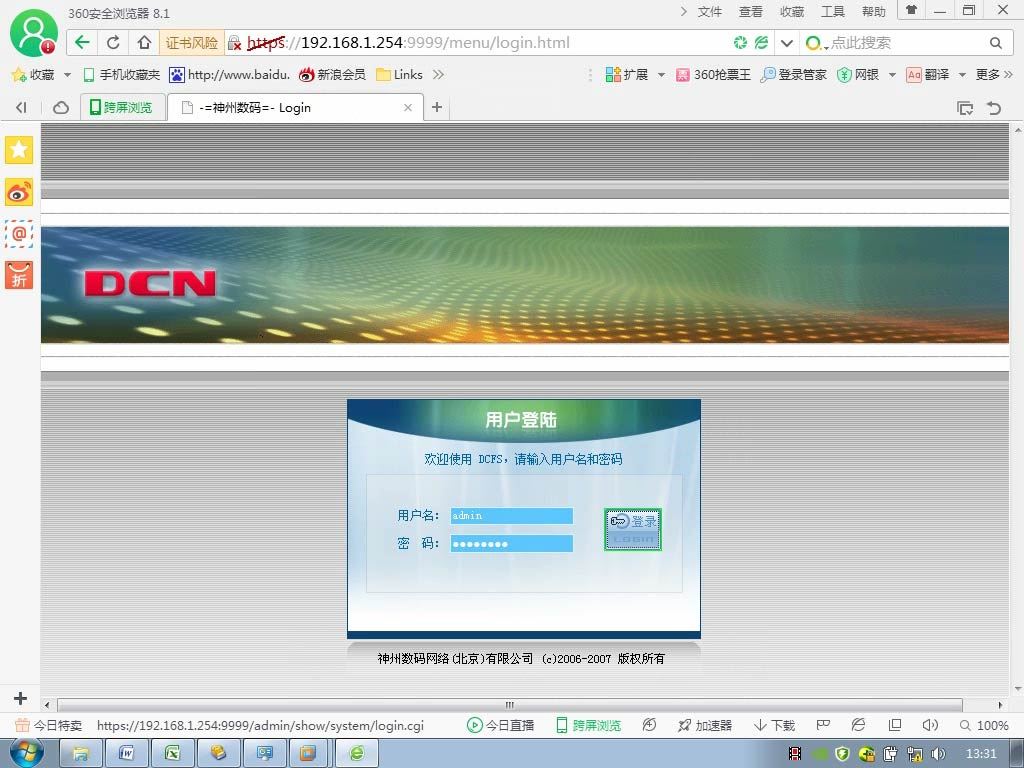Click the green browser engine switch icon
The image size is (1024, 768).
click(761, 43)
